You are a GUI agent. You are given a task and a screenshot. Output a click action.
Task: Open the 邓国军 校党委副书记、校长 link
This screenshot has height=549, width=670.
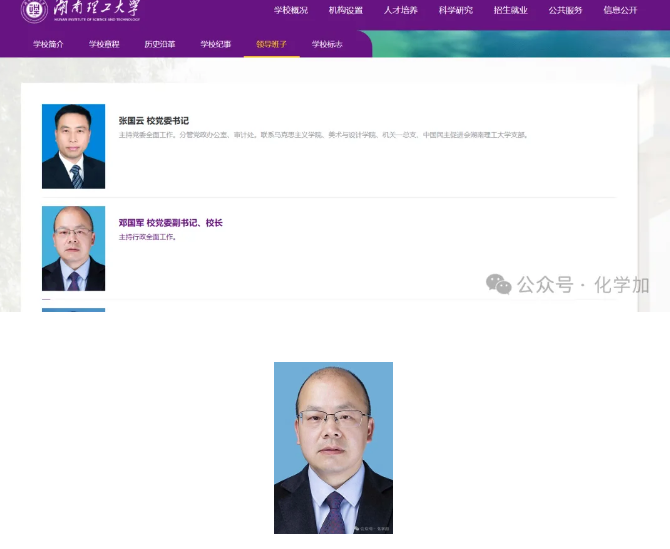170,223
